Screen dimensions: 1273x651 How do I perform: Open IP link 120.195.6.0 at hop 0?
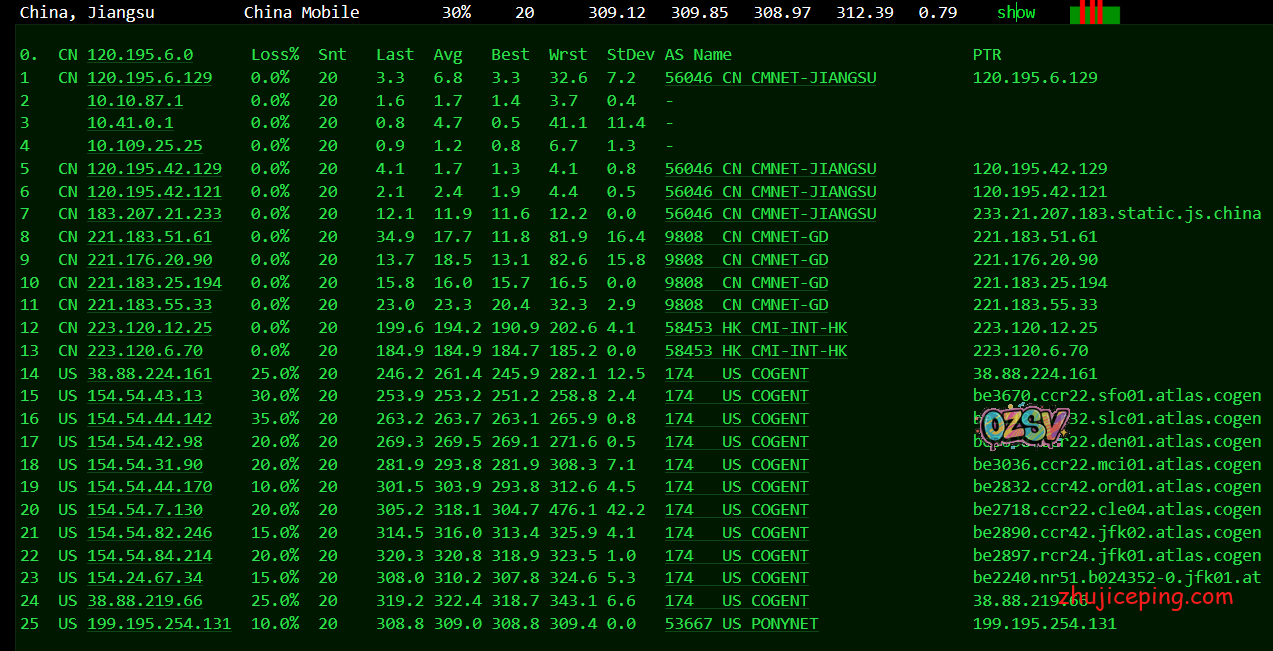tap(140, 55)
